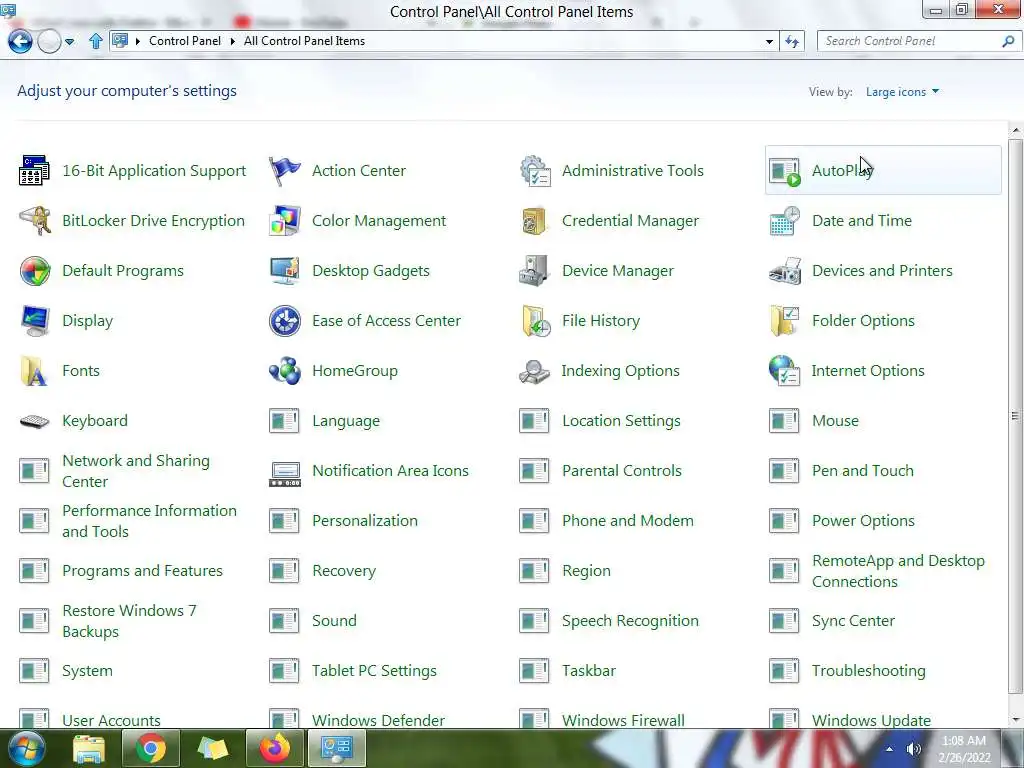Open Parental Controls link
The image size is (1024, 768).
tap(622, 471)
